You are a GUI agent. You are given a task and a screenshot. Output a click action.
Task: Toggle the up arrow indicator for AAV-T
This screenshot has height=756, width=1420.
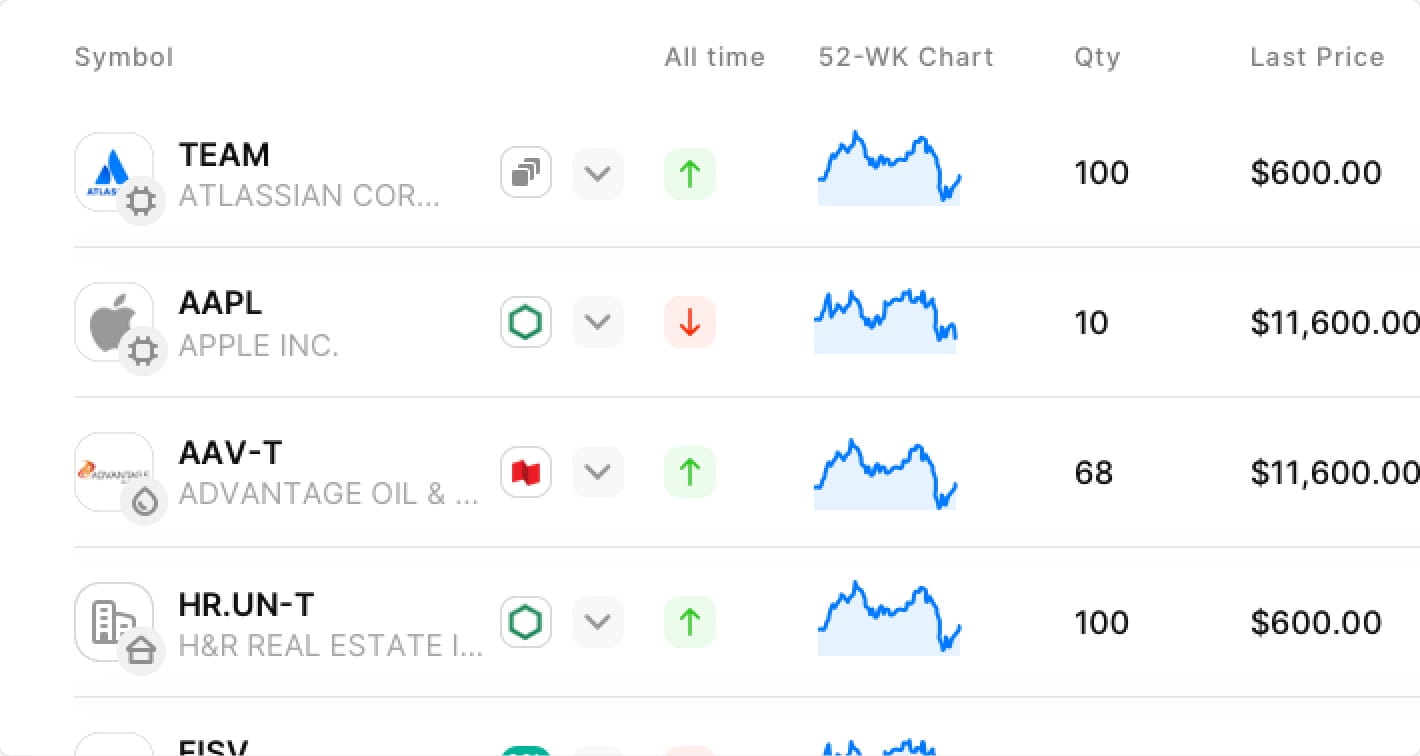click(689, 472)
